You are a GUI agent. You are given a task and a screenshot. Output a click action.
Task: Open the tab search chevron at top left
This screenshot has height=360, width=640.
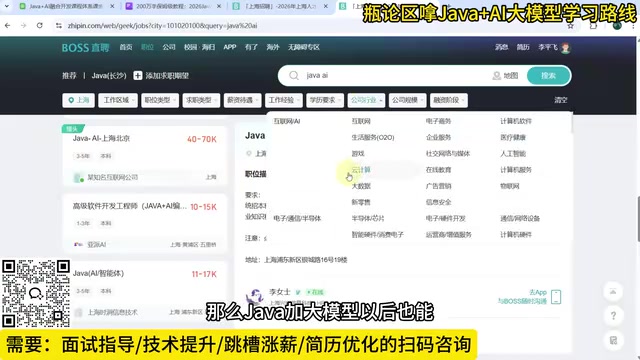7,6
